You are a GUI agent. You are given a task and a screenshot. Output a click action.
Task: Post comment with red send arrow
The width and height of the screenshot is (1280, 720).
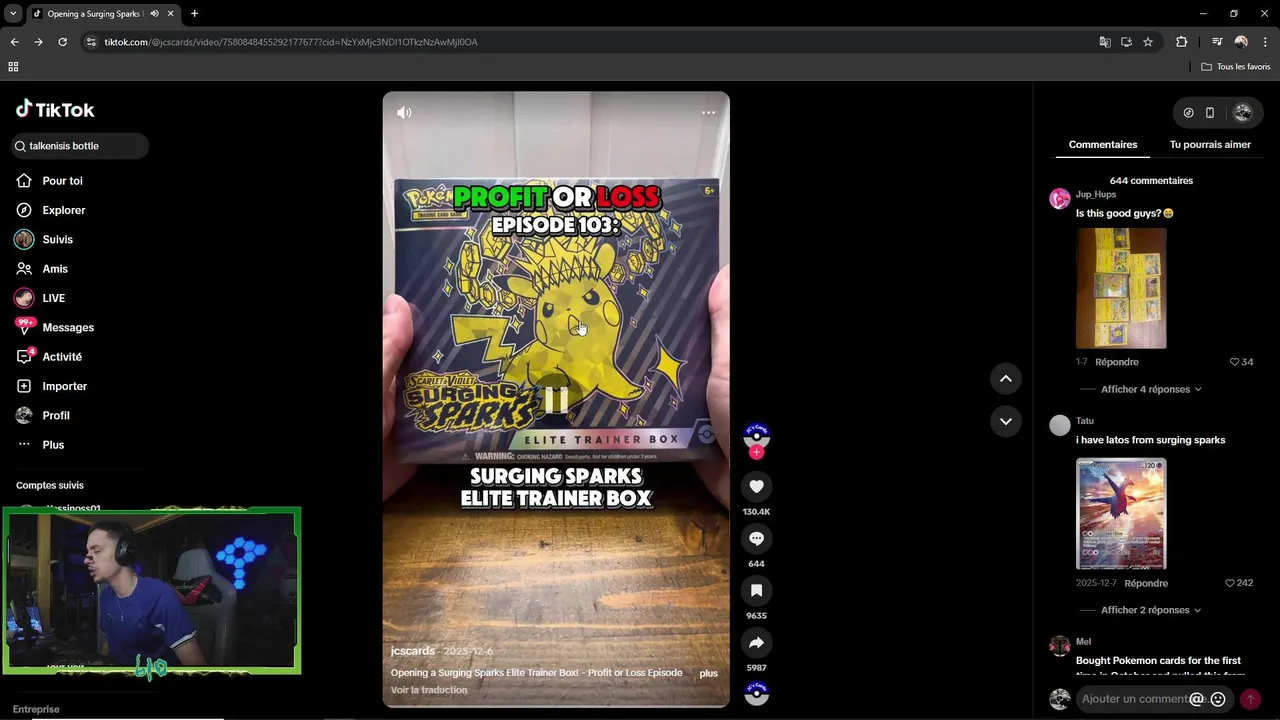pos(1250,699)
